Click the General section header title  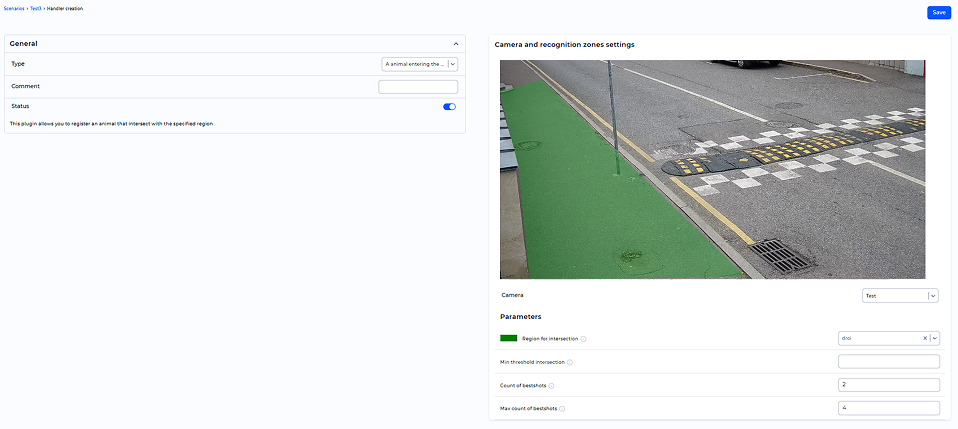click(x=24, y=44)
